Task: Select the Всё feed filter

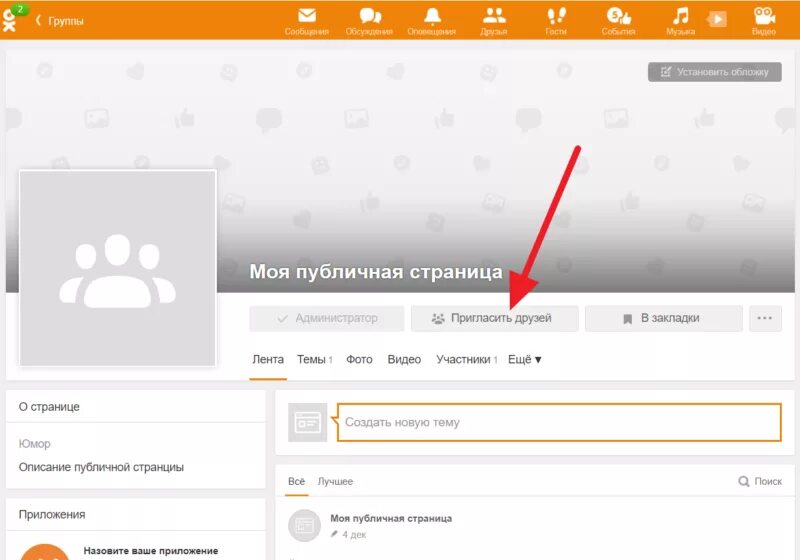Action: (x=296, y=481)
